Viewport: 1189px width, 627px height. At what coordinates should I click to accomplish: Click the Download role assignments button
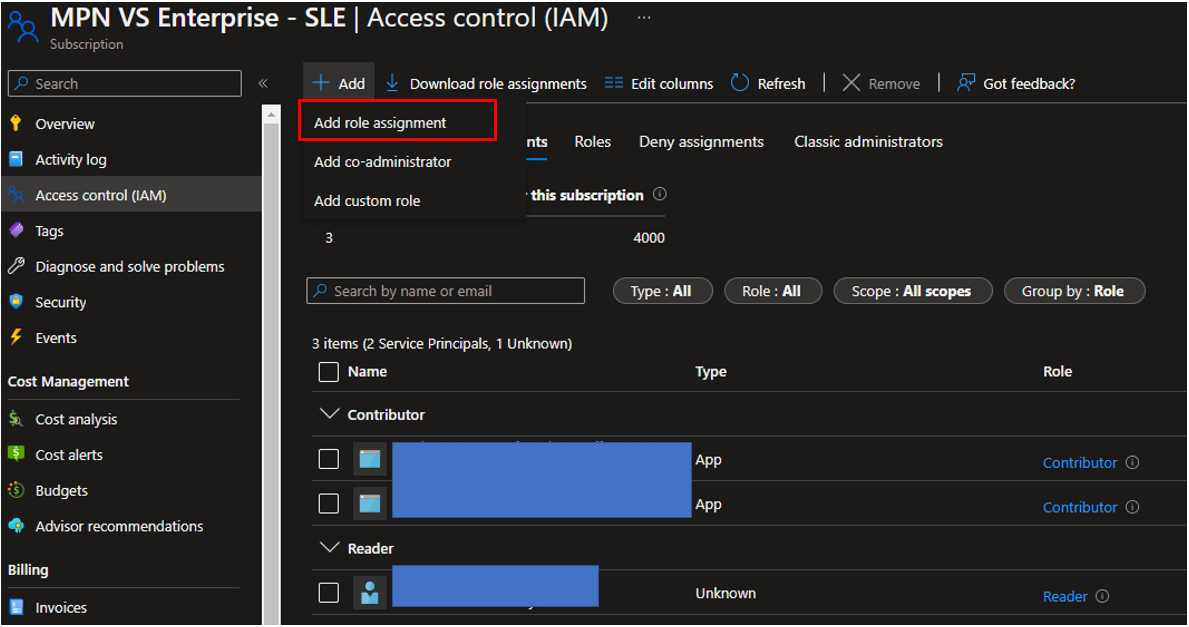point(486,83)
